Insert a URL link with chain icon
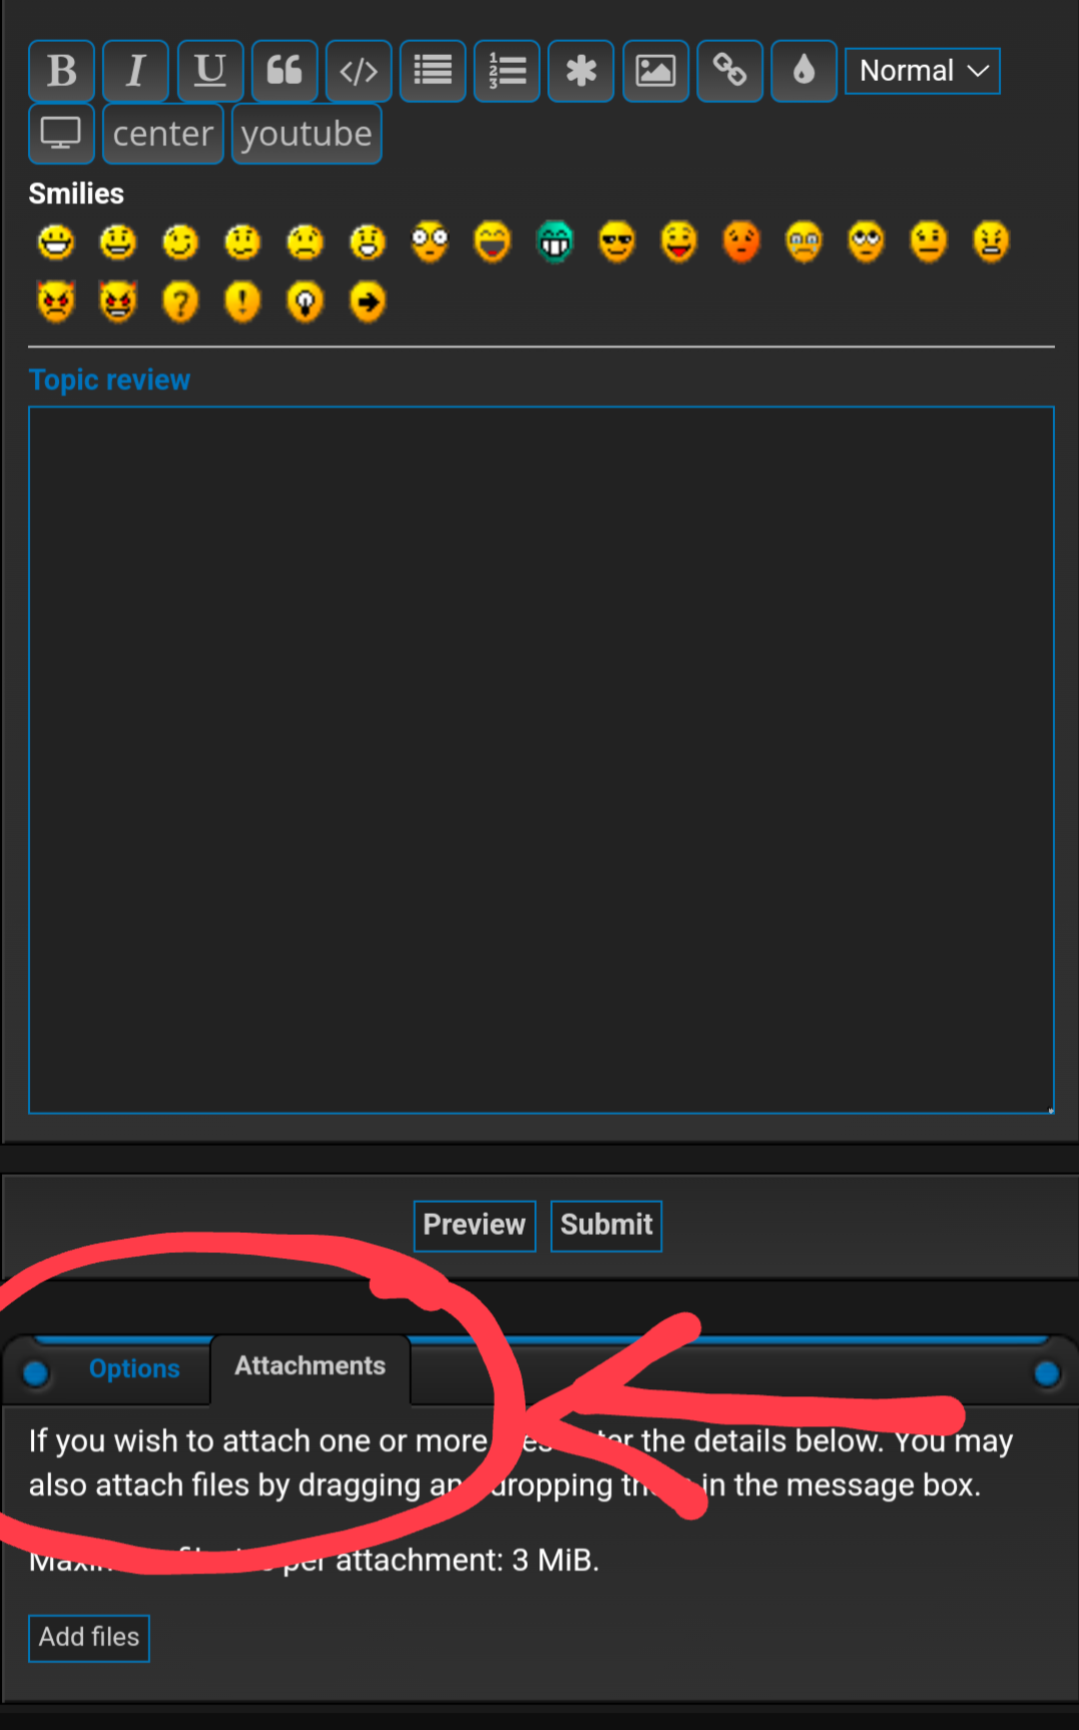This screenshot has height=1730, width=1079. click(729, 71)
